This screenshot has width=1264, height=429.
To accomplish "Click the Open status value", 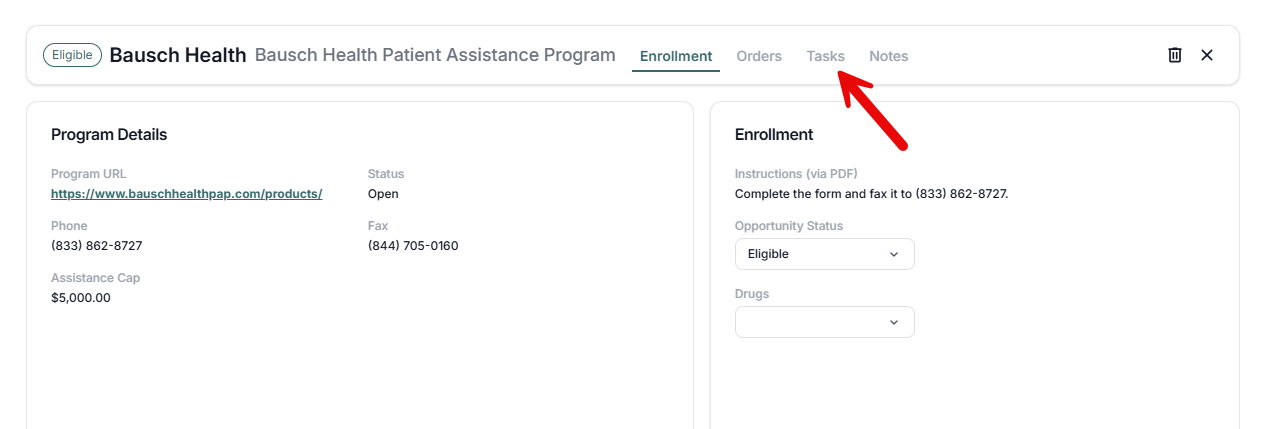I will pos(383,194).
